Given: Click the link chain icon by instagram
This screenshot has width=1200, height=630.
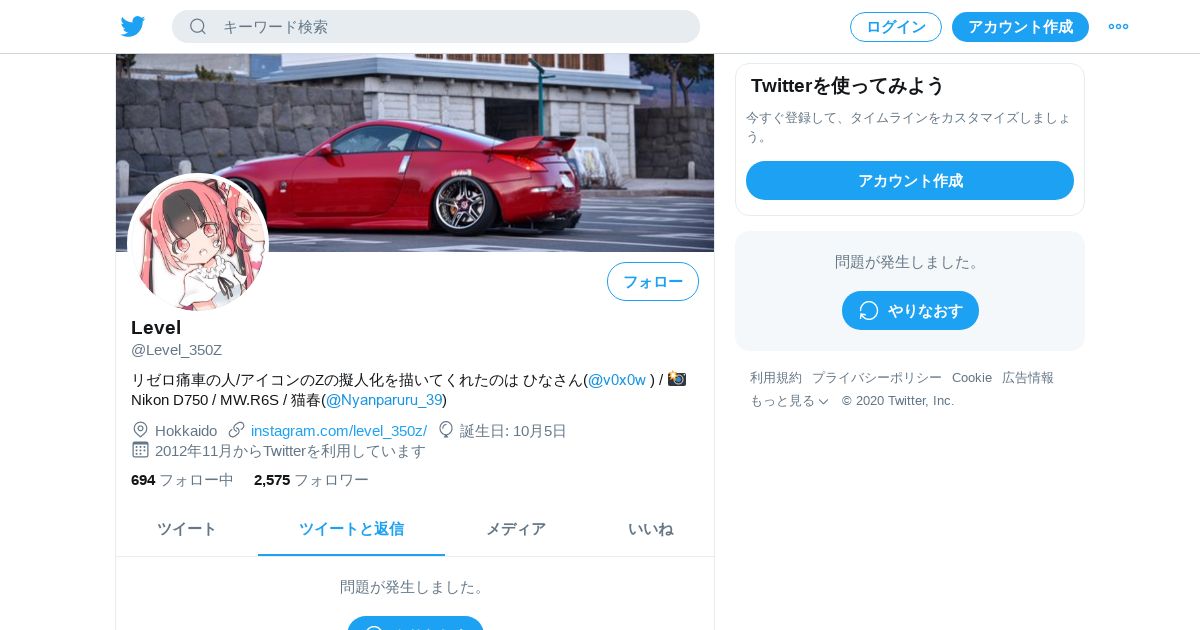Looking at the screenshot, I should click(x=237, y=430).
